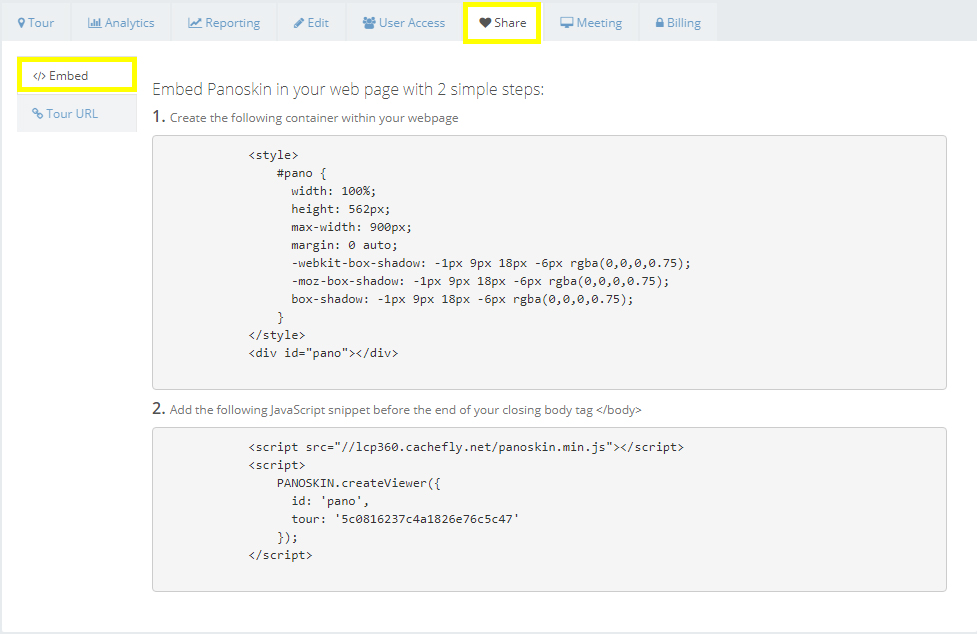The image size is (977, 634).
Task: Click the 'margin: 0 auto;' code line
Action: pos(344,245)
